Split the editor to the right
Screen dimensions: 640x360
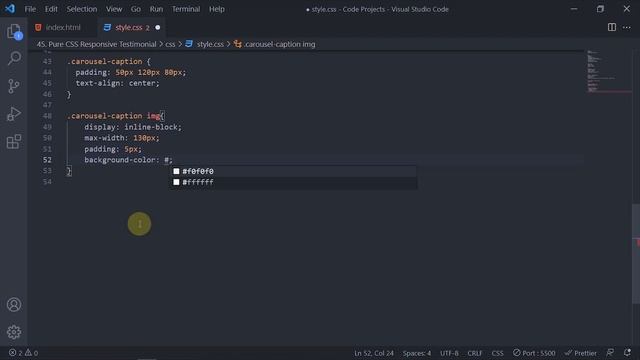pos(611,27)
